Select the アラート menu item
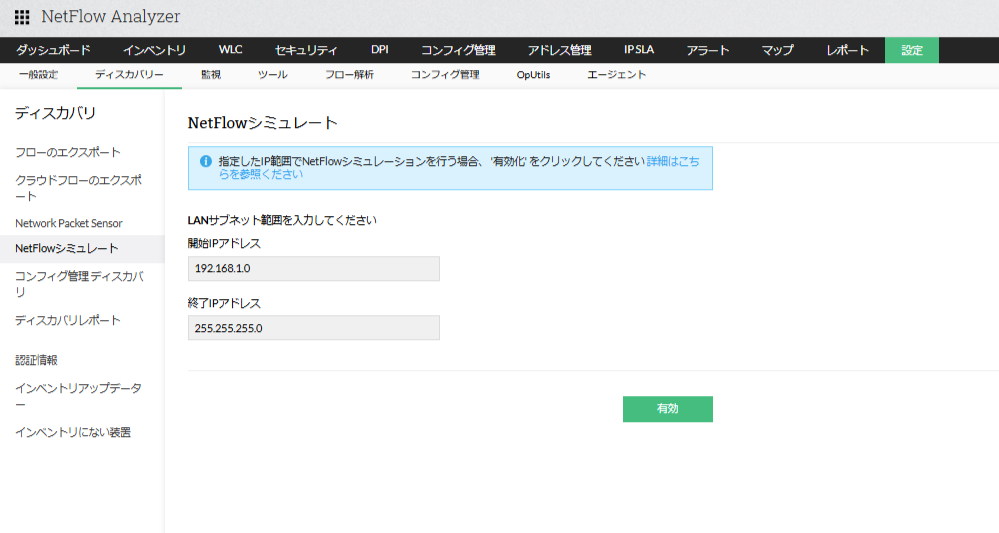999x533 pixels. 708,50
